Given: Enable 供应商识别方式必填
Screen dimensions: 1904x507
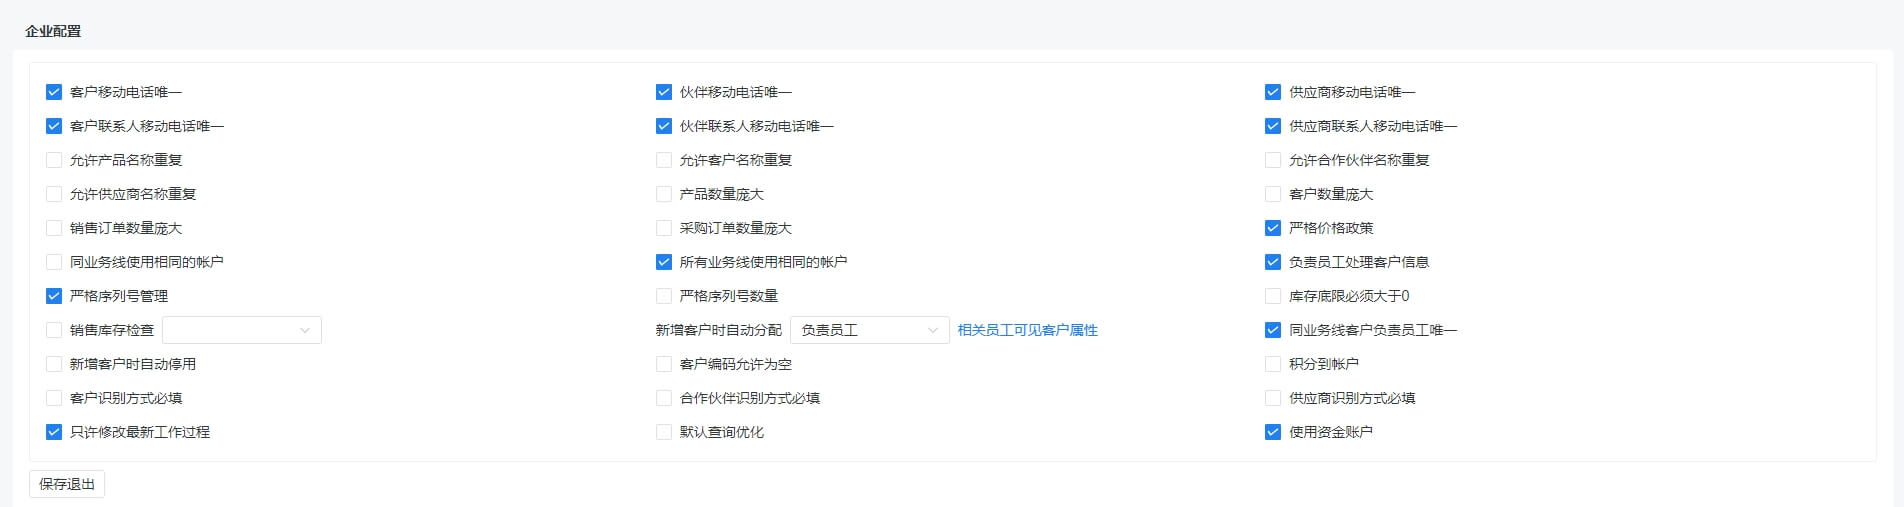Looking at the screenshot, I should [x=1273, y=398].
